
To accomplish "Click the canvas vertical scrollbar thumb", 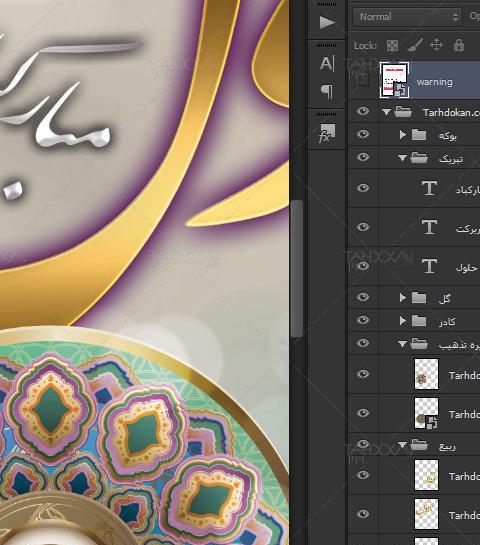I will pyautogui.click(x=296, y=269).
